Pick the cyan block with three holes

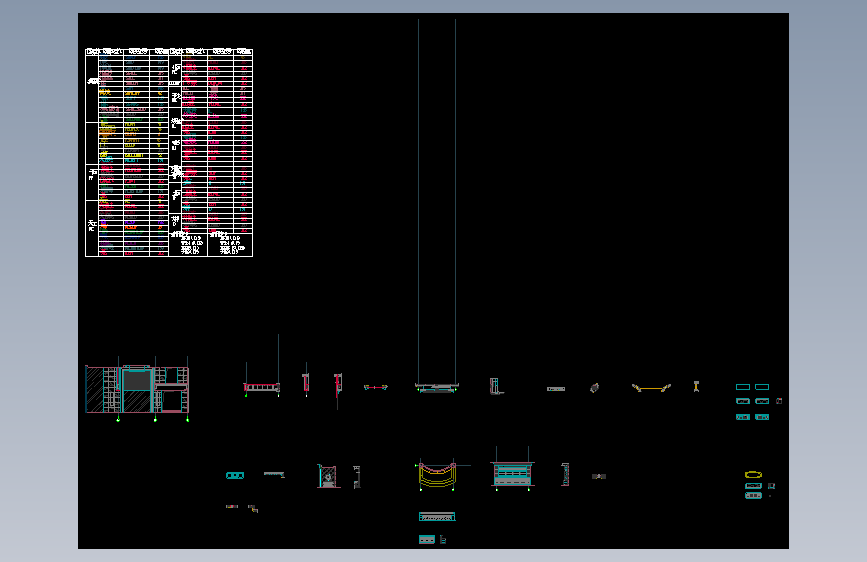point(235,475)
